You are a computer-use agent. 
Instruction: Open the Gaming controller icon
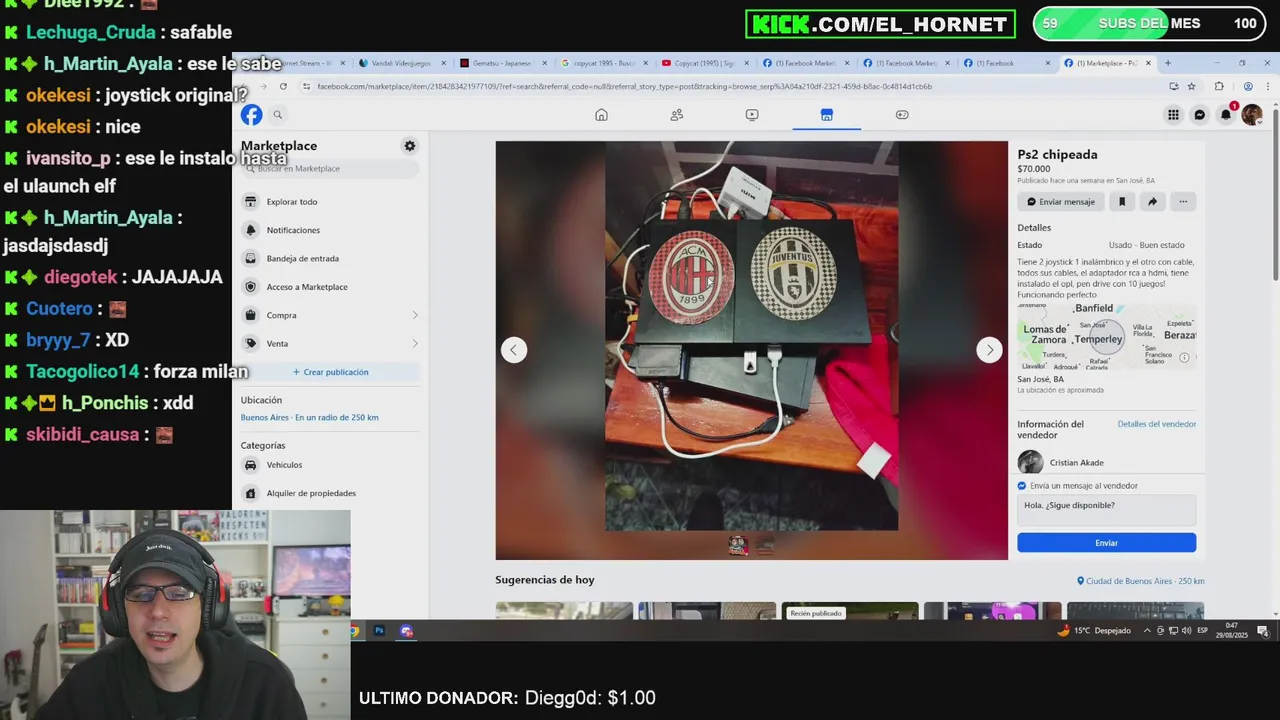pyautogui.click(x=902, y=115)
